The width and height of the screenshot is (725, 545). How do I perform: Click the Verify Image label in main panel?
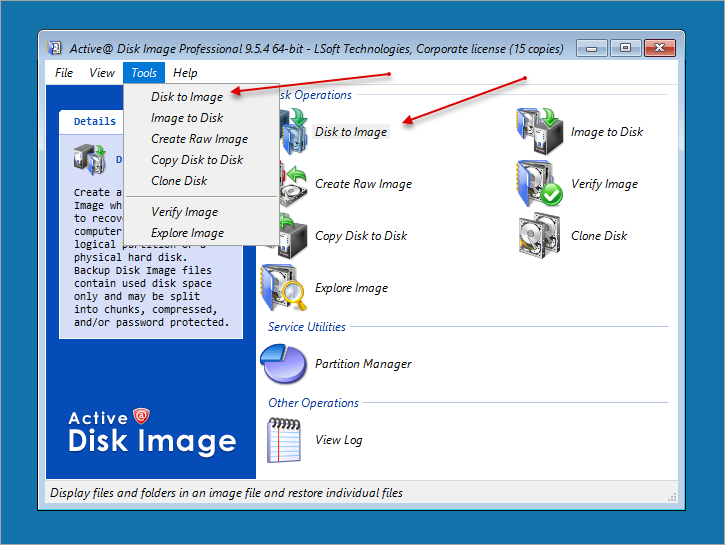click(604, 184)
